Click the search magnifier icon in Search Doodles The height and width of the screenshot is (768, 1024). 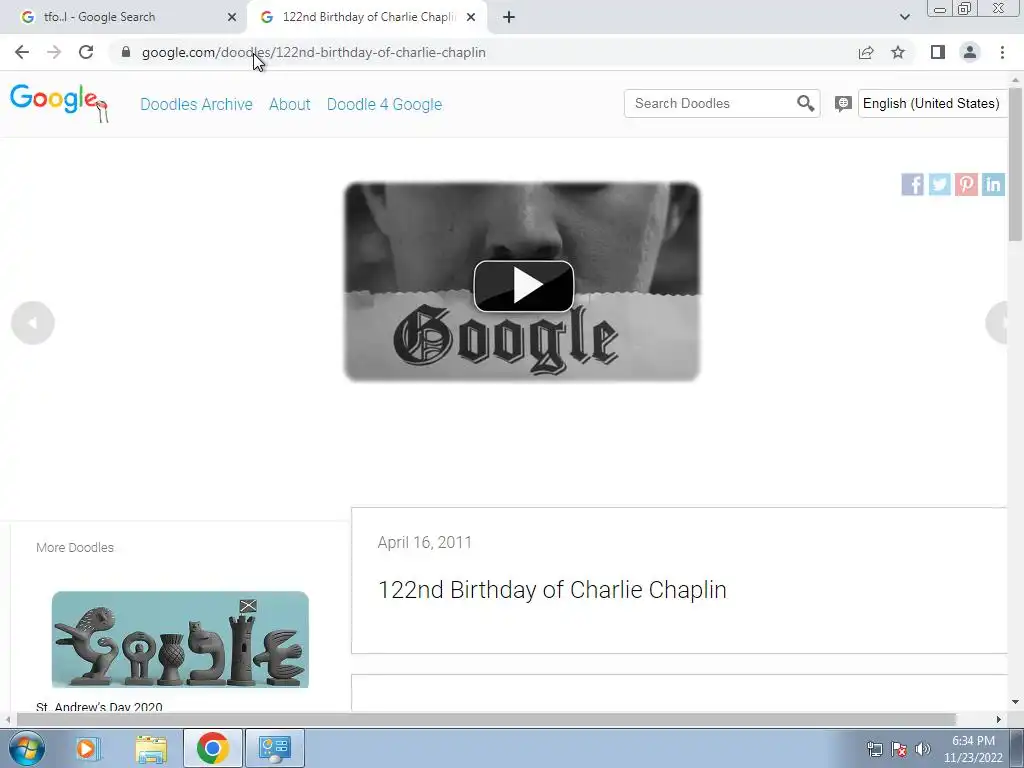coord(805,103)
